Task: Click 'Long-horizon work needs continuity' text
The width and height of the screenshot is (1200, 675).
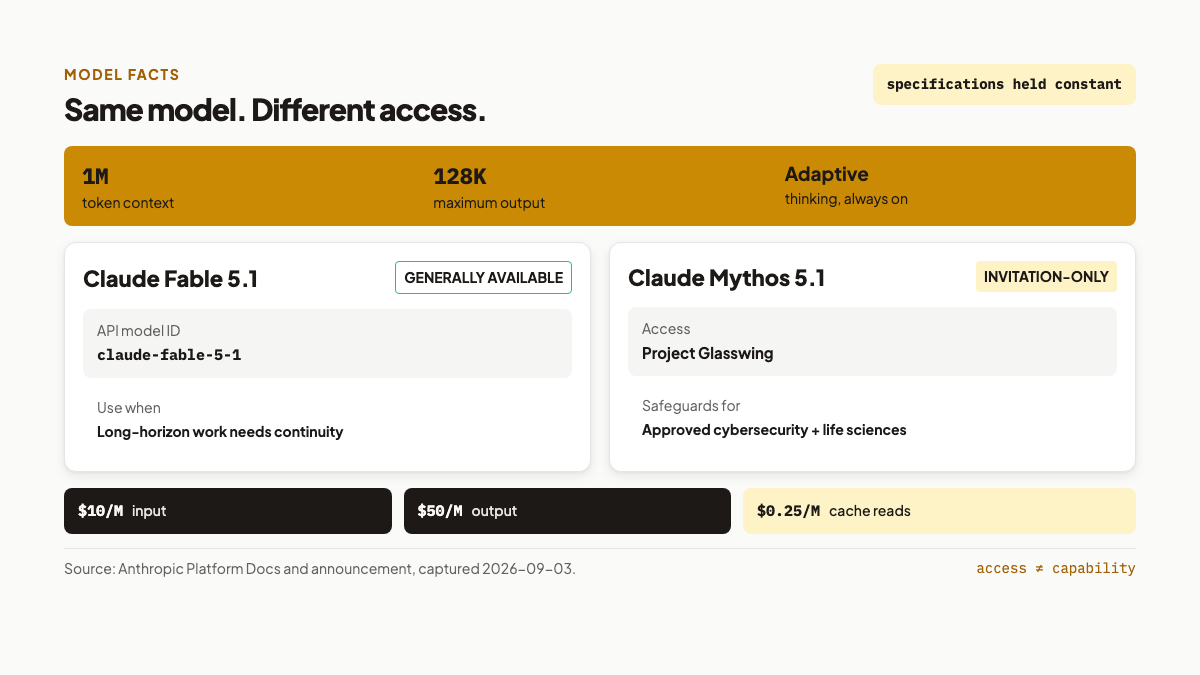Action: (220, 432)
